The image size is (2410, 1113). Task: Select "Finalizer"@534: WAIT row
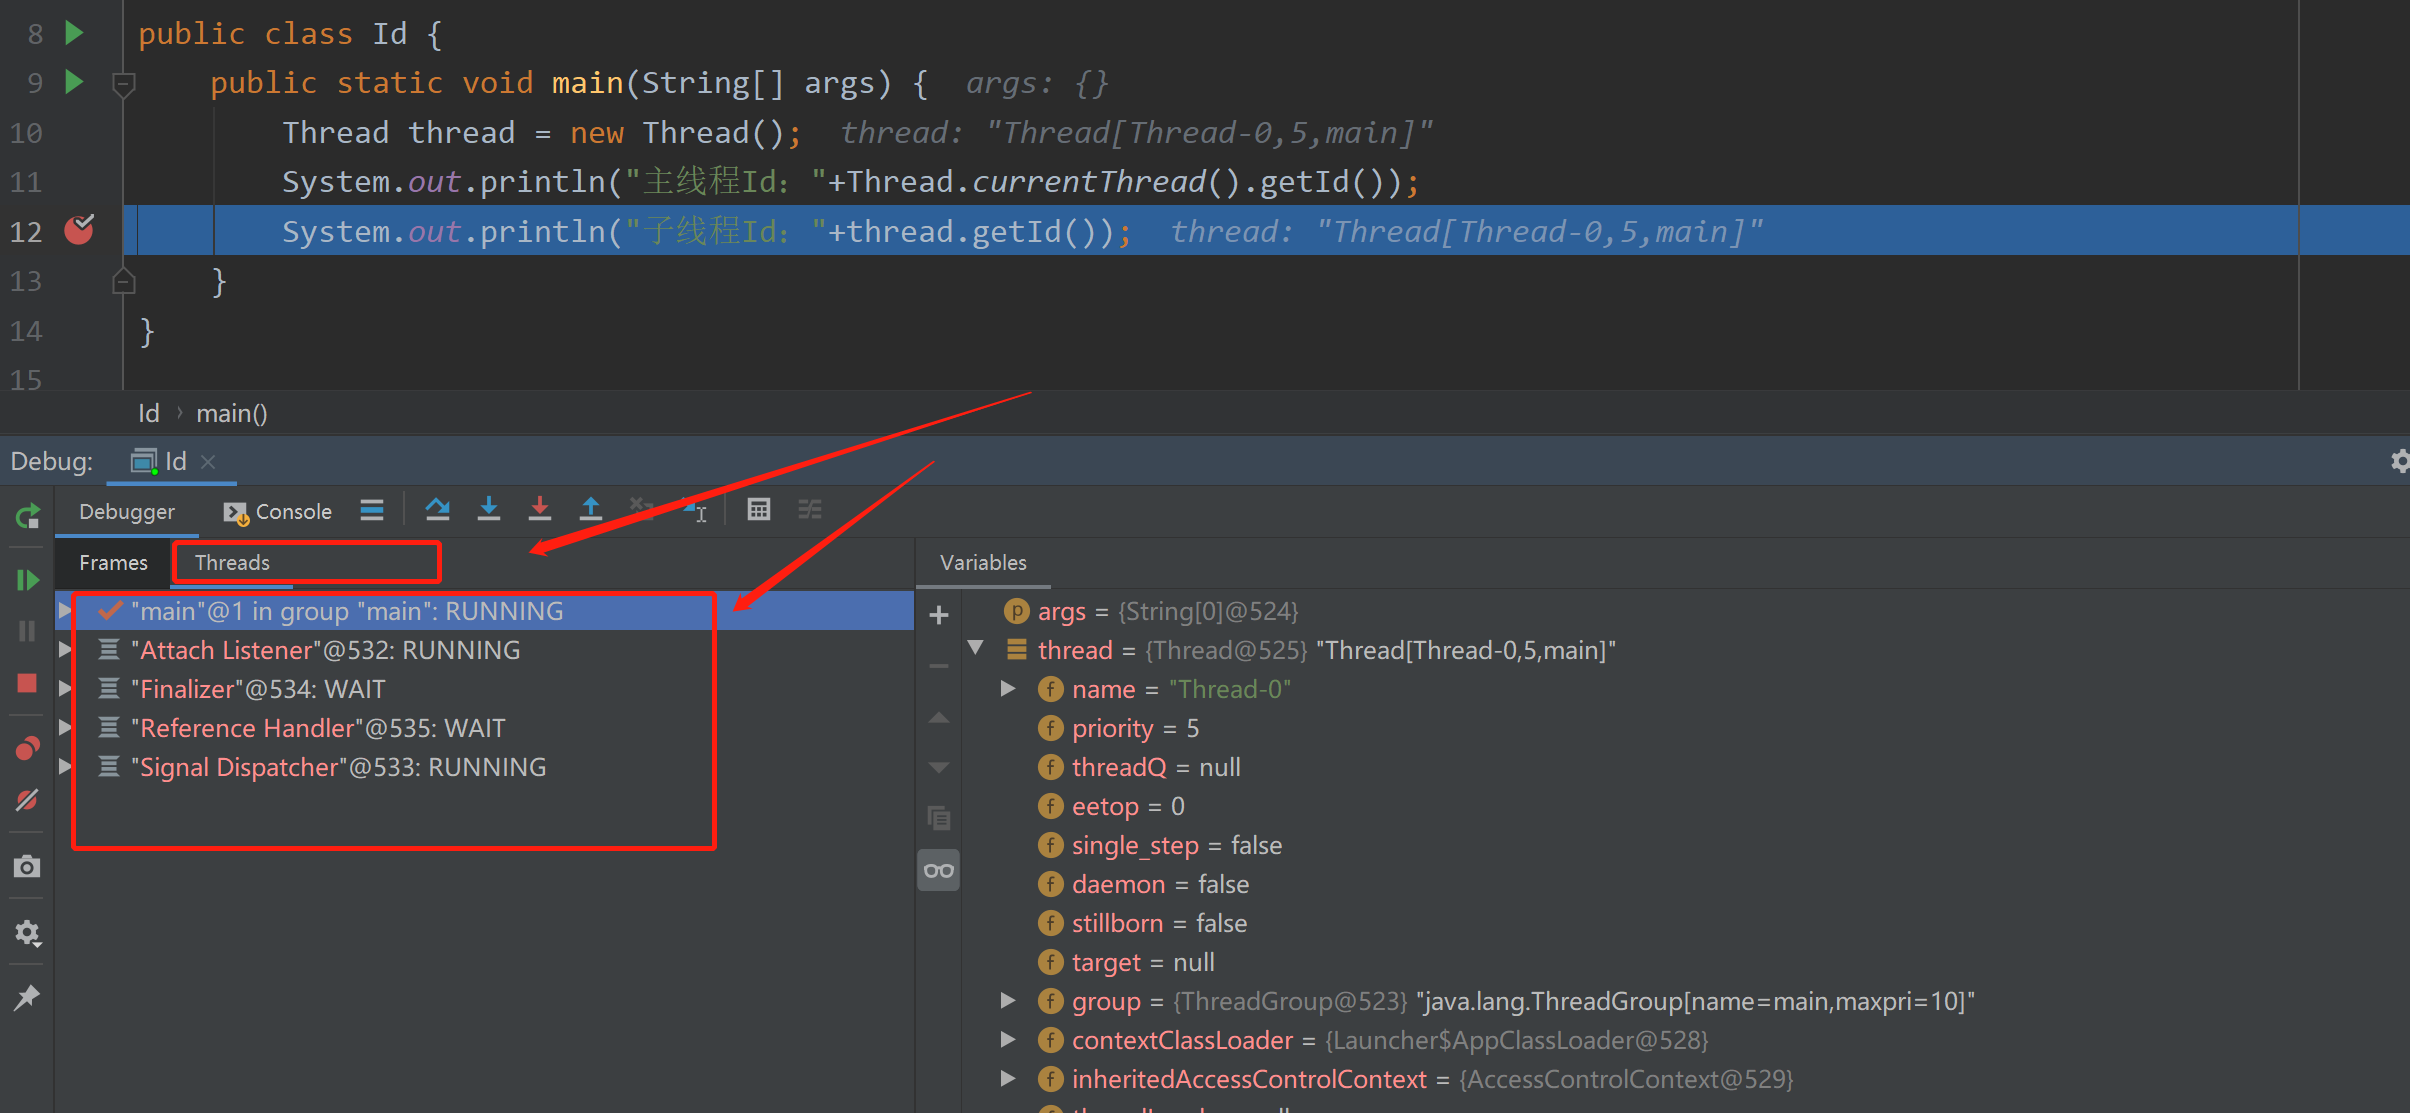(x=485, y=689)
